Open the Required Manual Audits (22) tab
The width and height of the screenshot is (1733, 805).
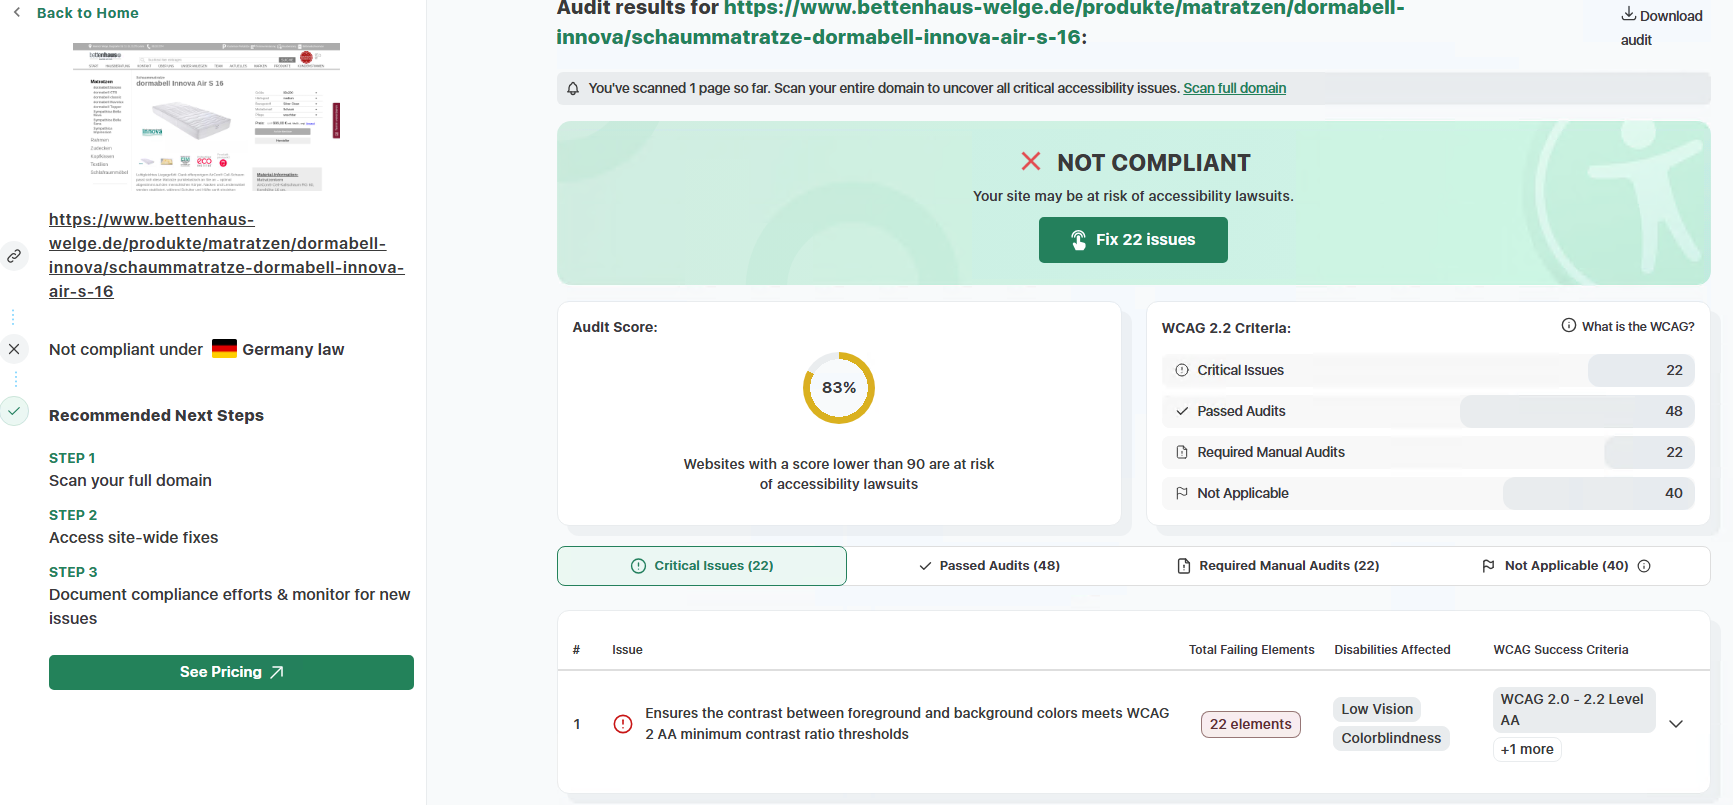pos(1277,566)
